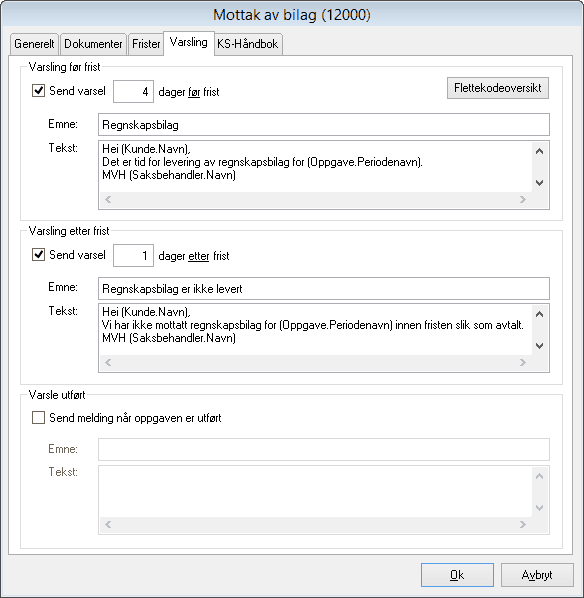Click scroll-up arrow in etter frist text box
This screenshot has height=598, width=584.
[x=539, y=314]
